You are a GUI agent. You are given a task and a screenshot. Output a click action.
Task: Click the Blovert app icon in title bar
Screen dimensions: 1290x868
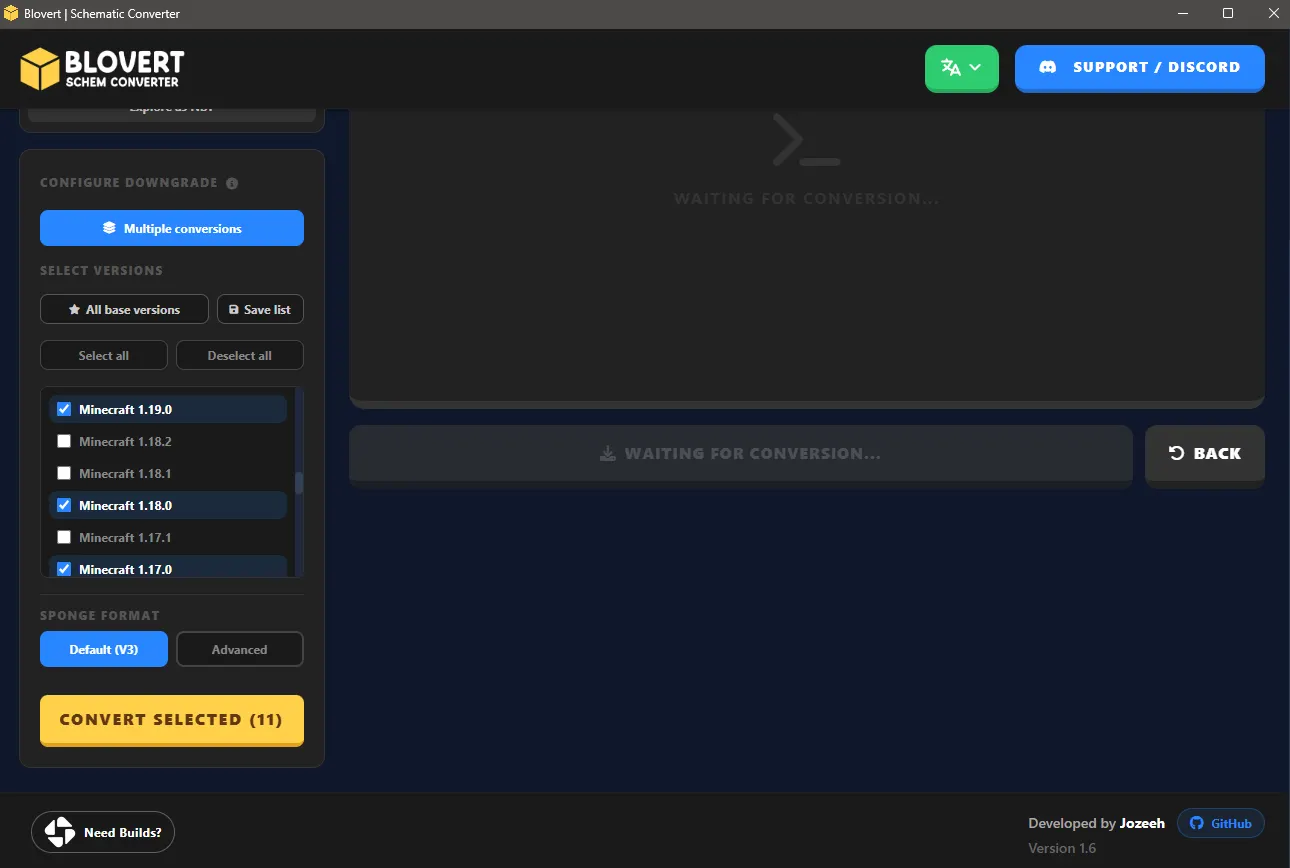(11, 14)
